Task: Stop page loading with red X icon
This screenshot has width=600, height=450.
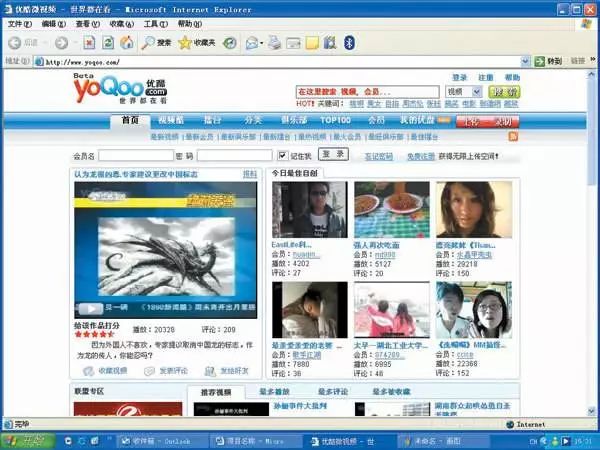Action: pos(89,43)
